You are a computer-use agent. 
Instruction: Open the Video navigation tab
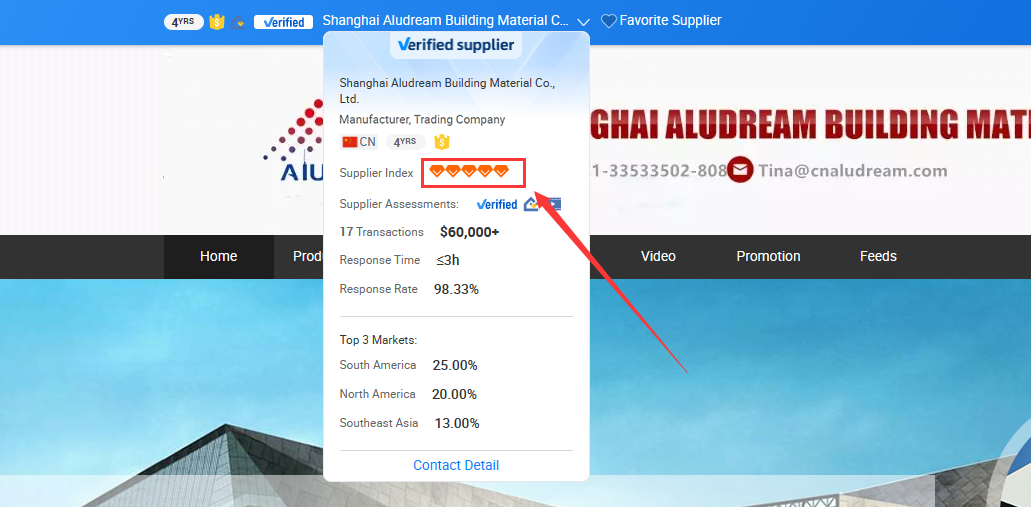(x=658, y=256)
